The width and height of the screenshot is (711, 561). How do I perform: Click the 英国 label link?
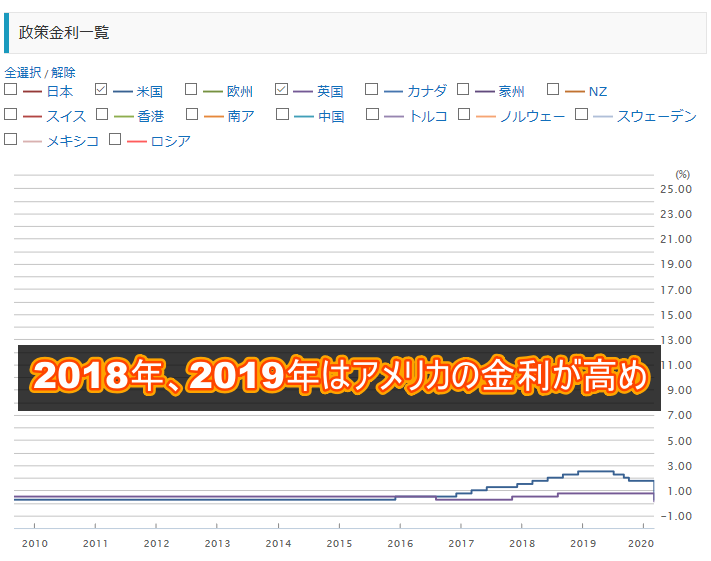[330, 92]
